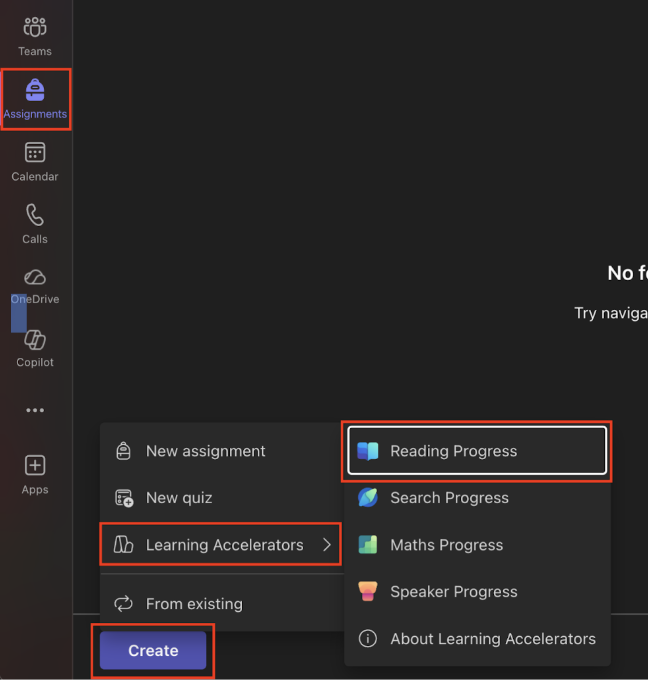Choose Maths Progress in submenu
The height and width of the screenshot is (680, 648).
tap(477, 545)
